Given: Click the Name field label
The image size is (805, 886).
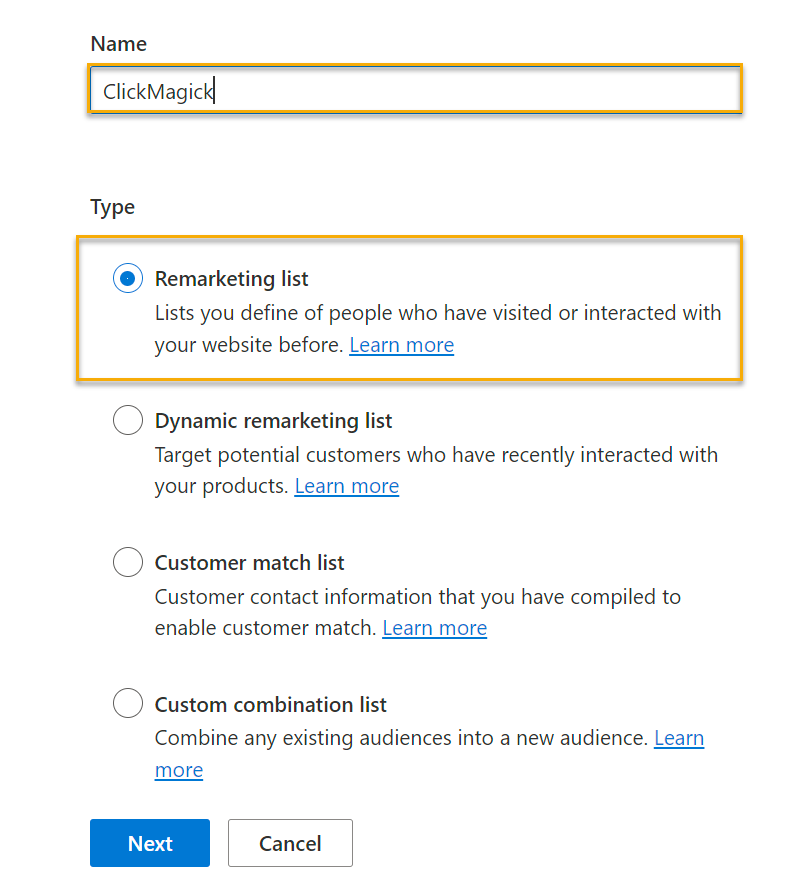Looking at the screenshot, I should (x=118, y=44).
